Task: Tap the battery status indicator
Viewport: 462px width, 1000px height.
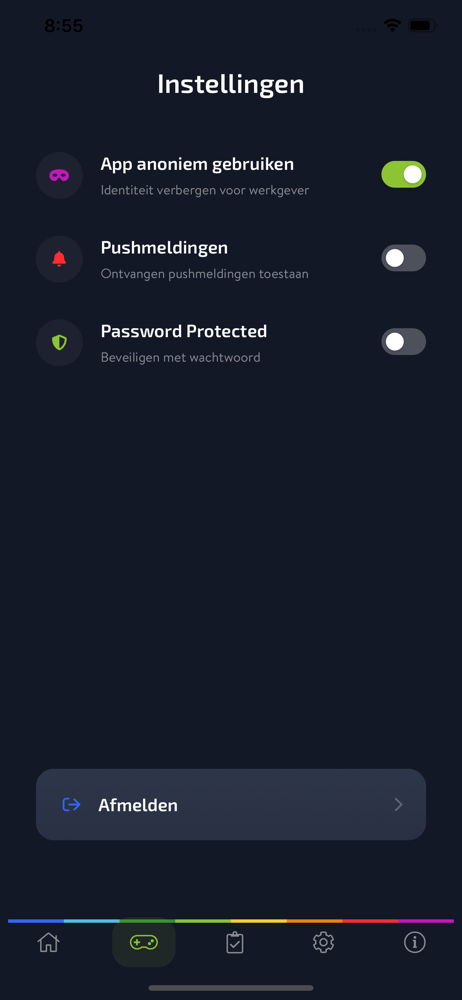Action: click(422, 26)
